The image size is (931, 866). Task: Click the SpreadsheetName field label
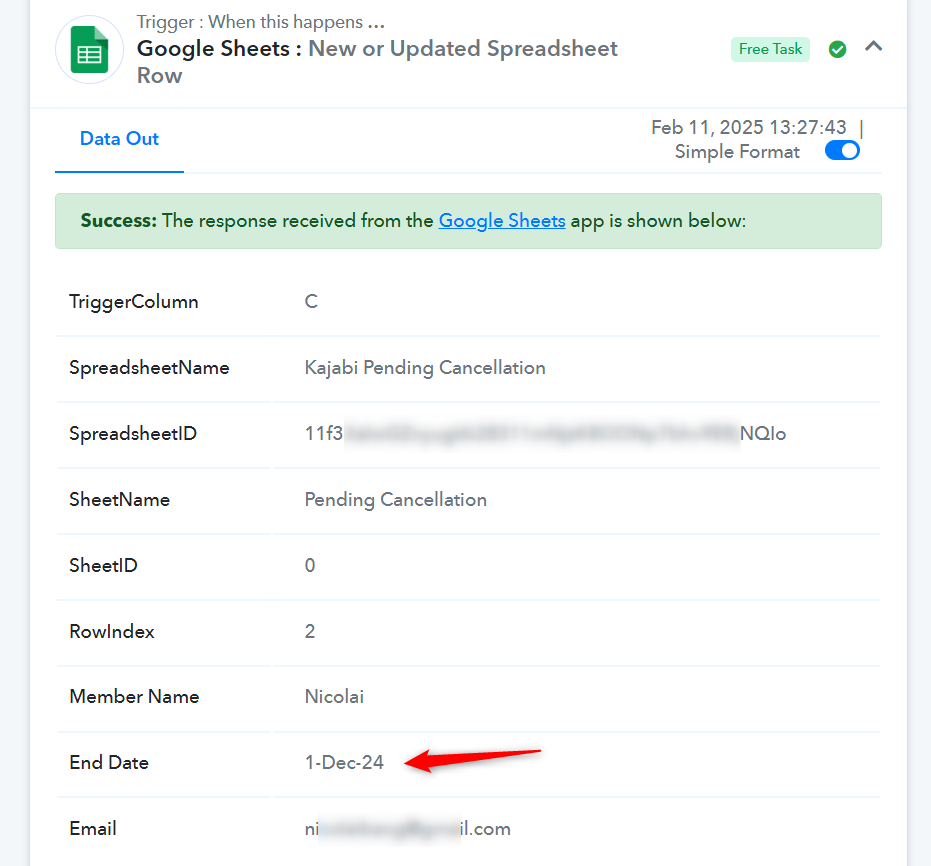pos(149,368)
